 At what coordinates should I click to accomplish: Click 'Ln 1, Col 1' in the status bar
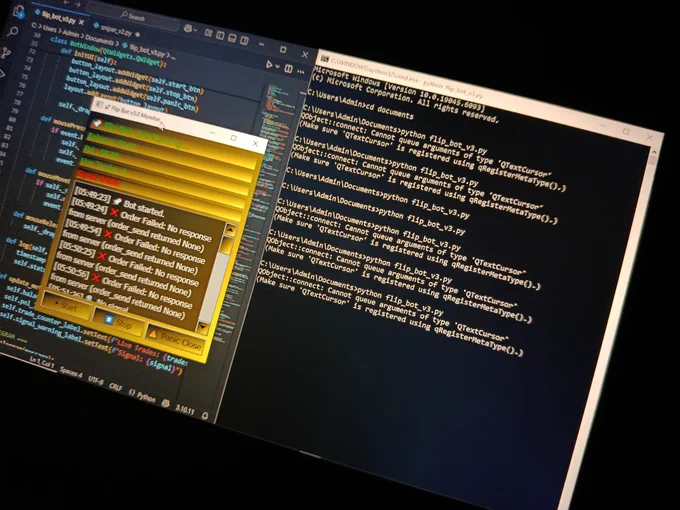(42, 363)
